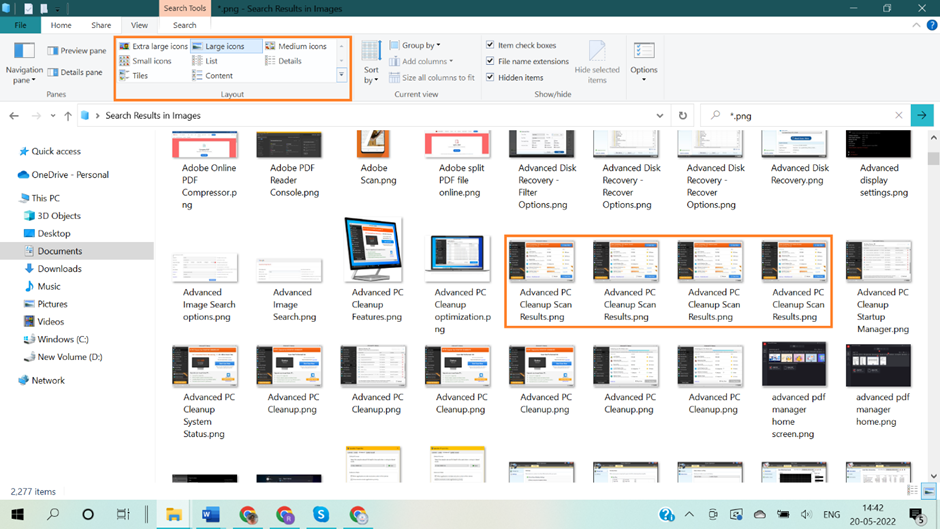Uncheck Item check boxes
The height and width of the screenshot is (529, 940).
(490, 45)
